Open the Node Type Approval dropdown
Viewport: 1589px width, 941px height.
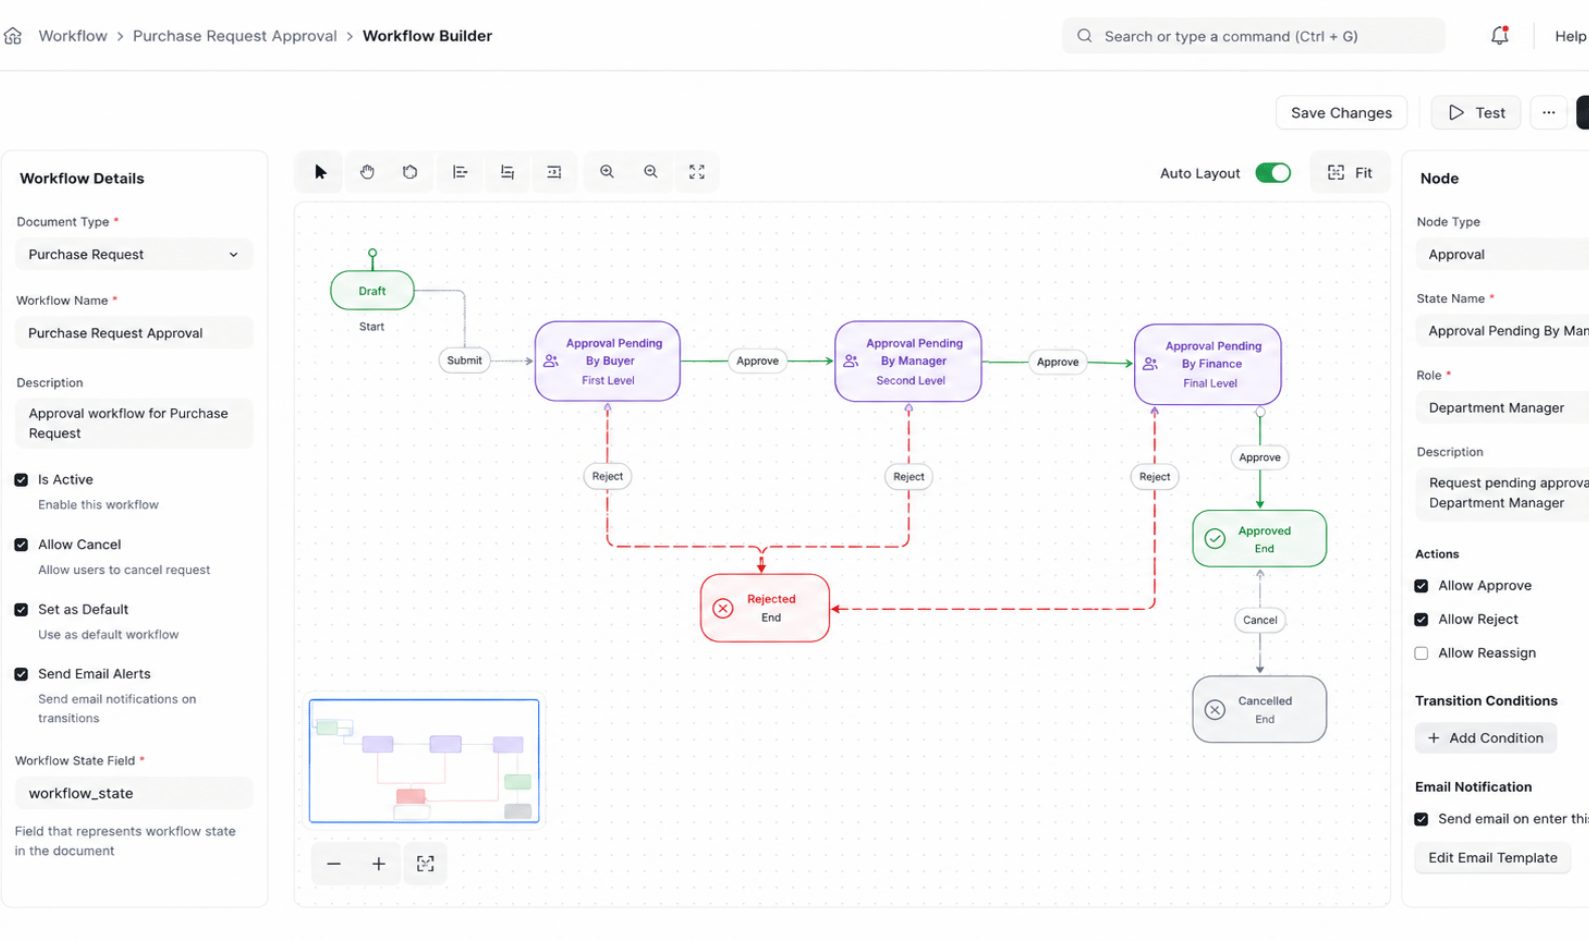coord(1502,255)
